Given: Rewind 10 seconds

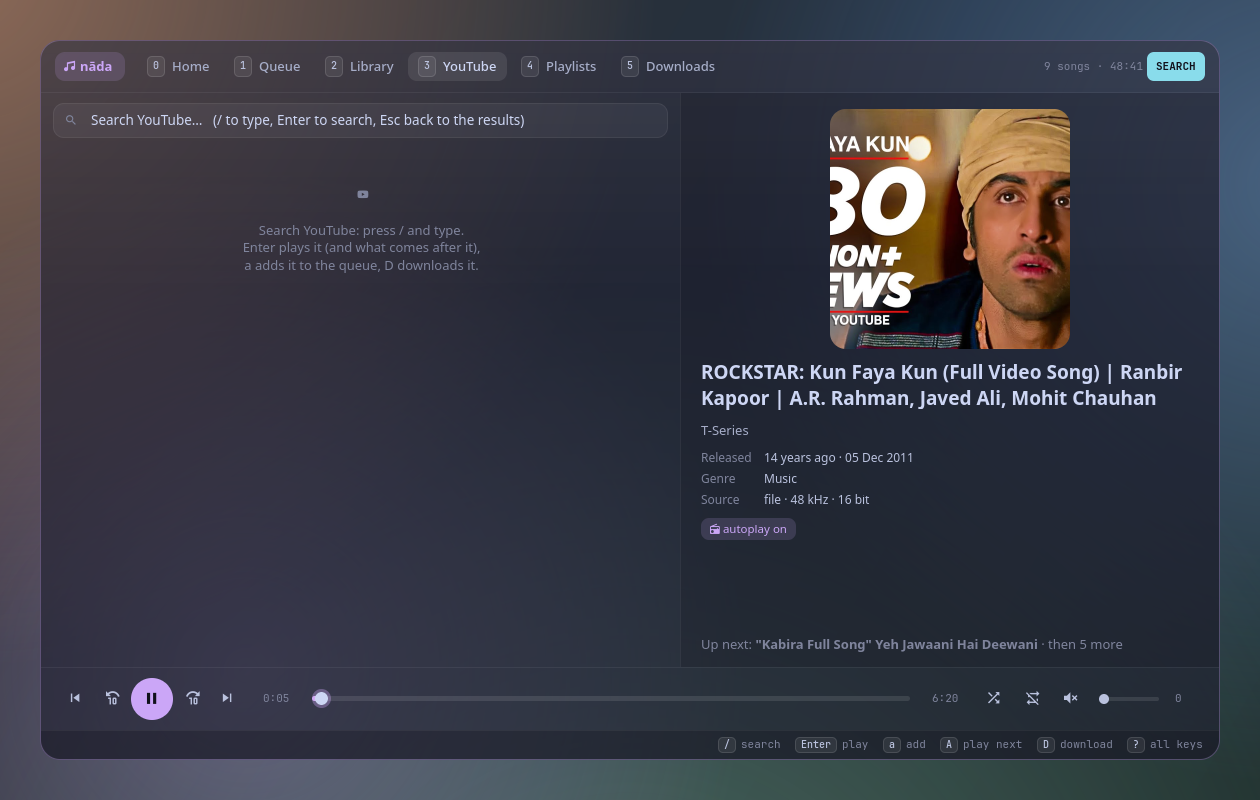Looking at the screenshot, I should 112,698.
